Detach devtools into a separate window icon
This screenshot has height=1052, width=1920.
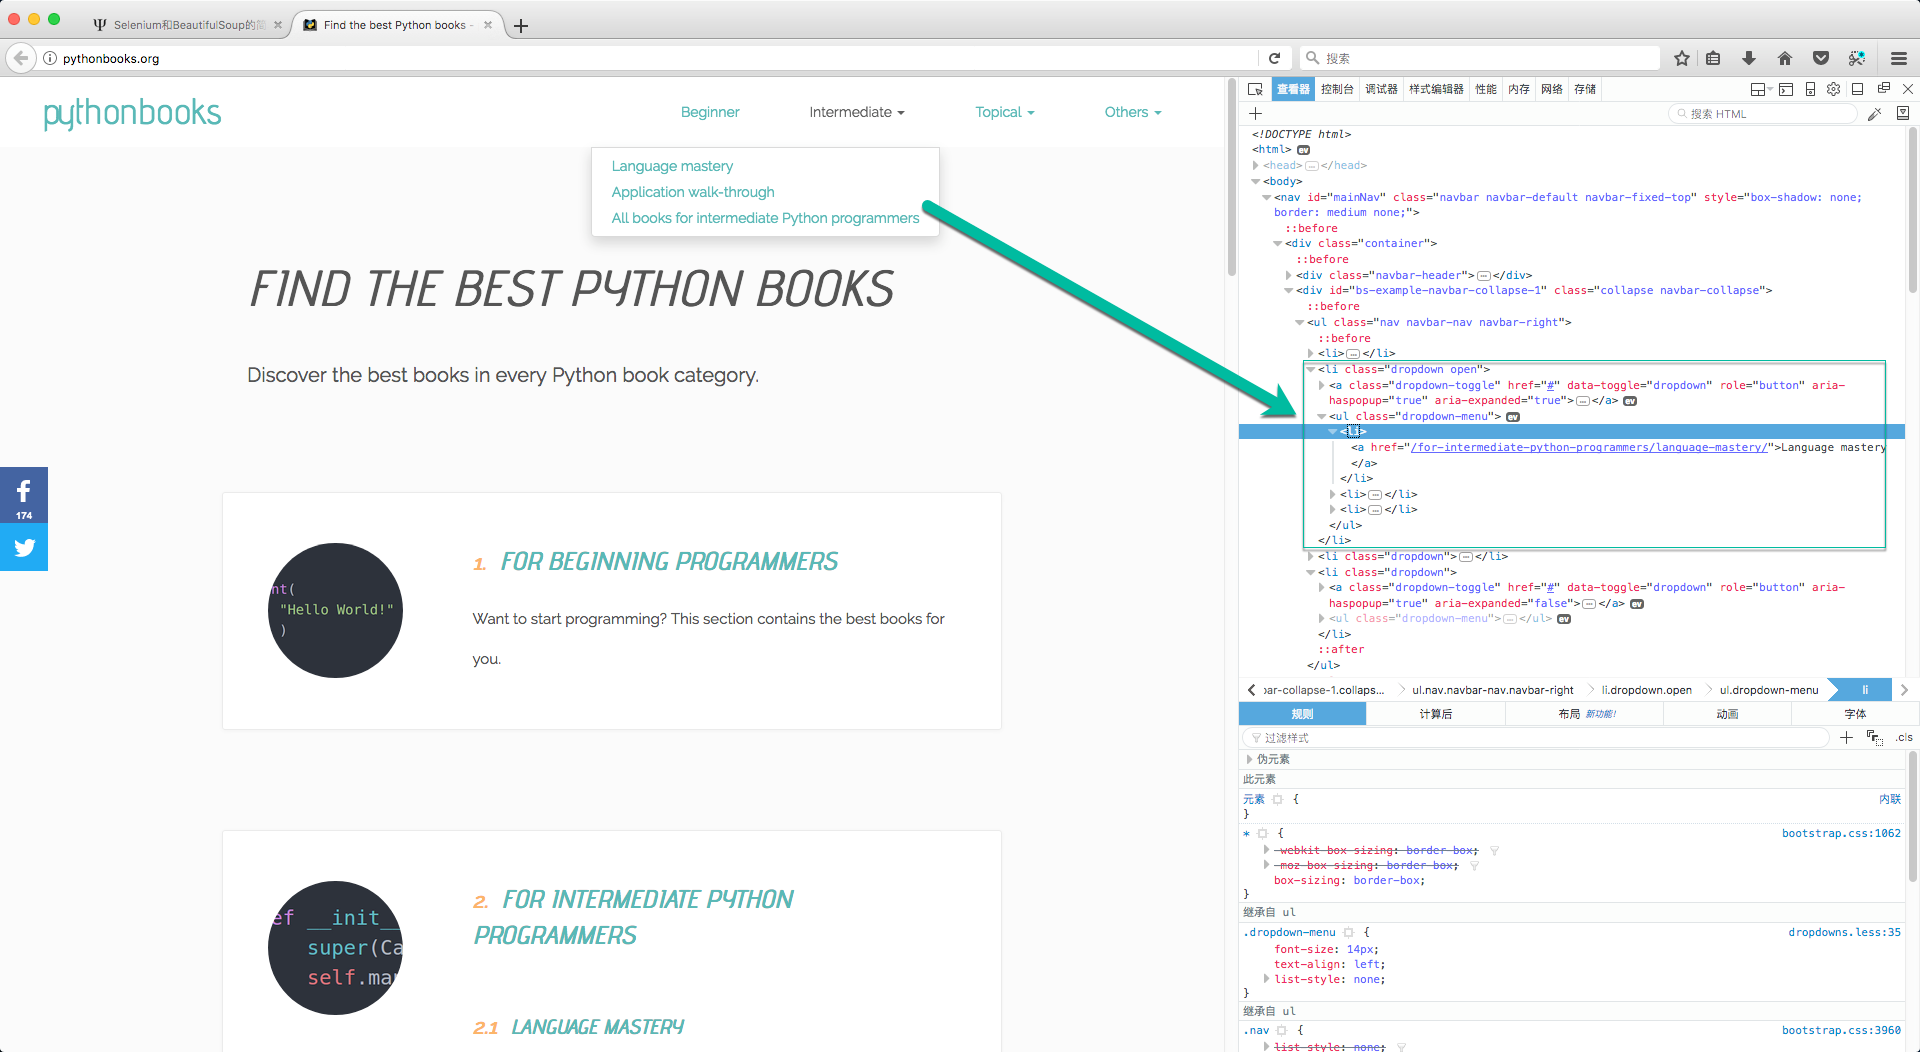(x=1883, y=88)
